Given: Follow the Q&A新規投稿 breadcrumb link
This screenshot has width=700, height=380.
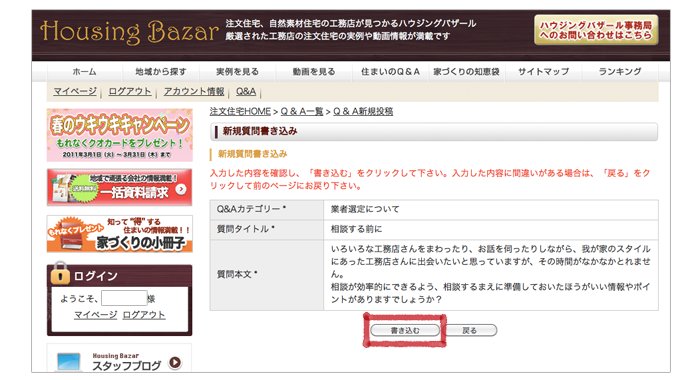Looking at the screenshot, I should click(363, 111).
